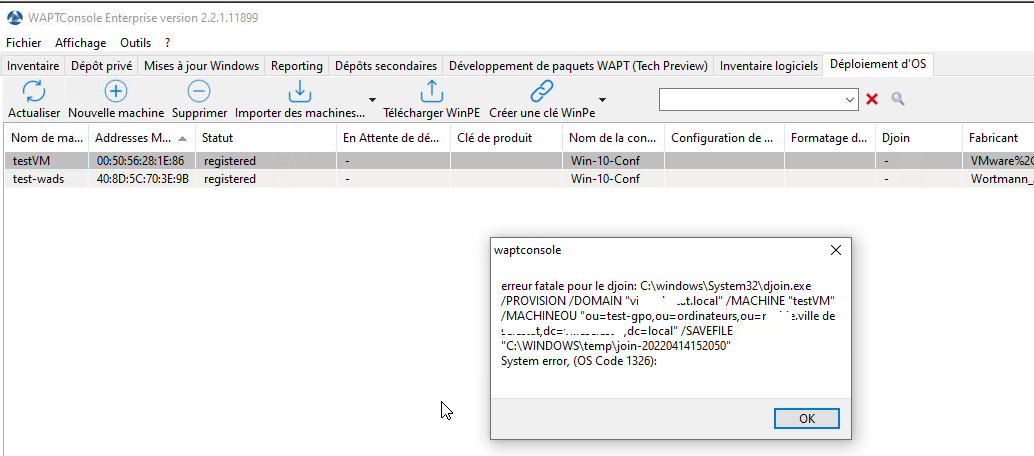Open the Outils menu
The image size is (1034, 456).
(135, 43)
